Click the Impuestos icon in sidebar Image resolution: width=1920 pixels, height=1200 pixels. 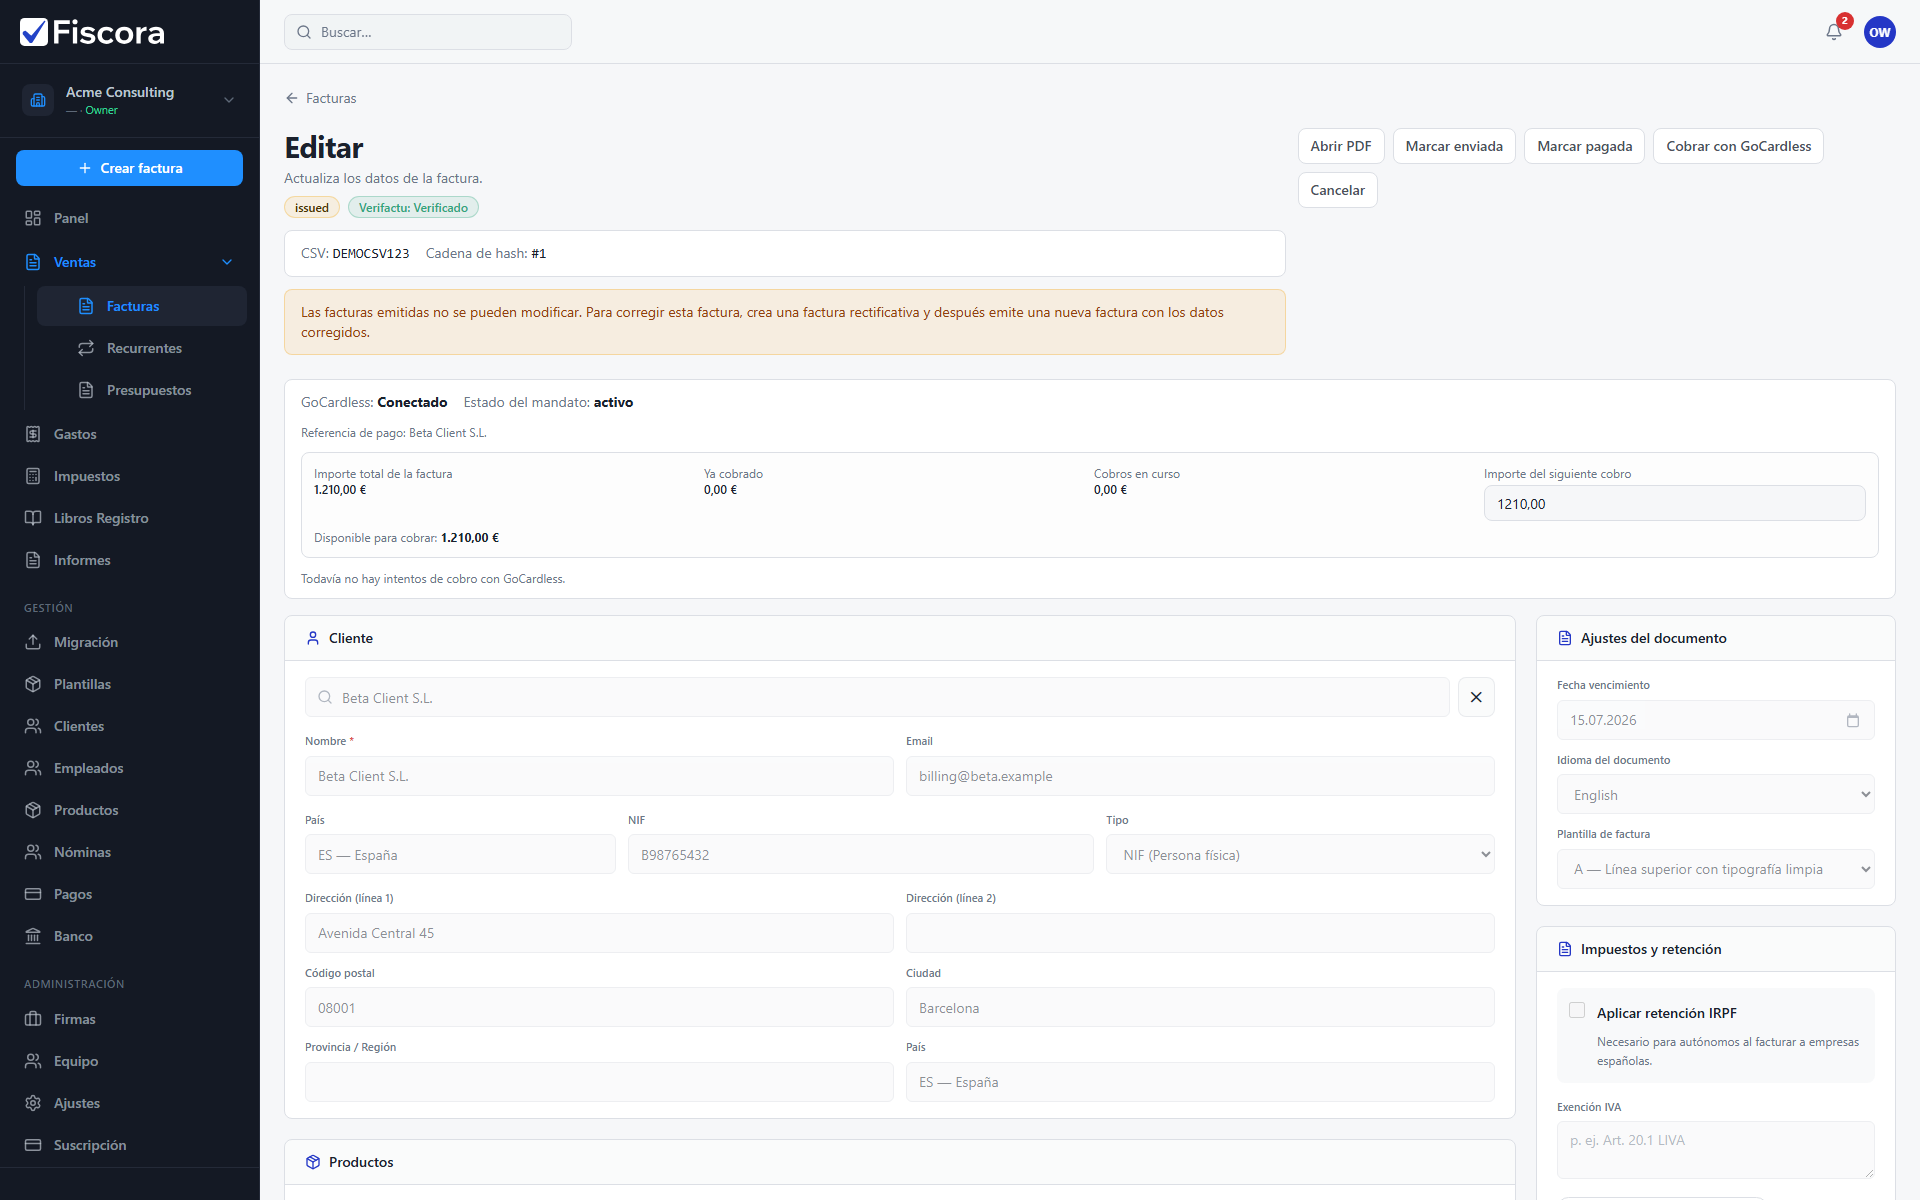(33, 476)
